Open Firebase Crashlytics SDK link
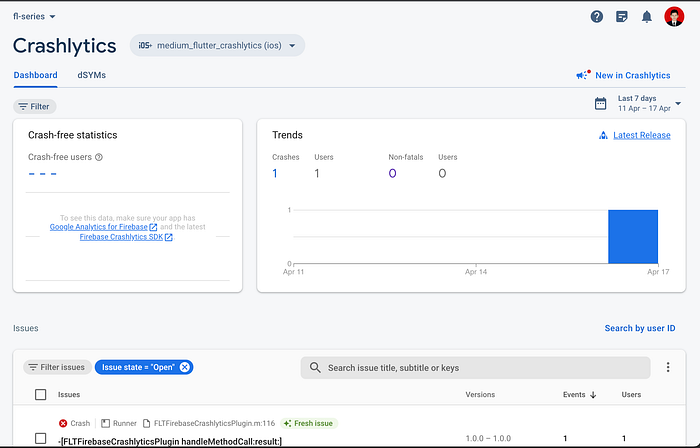 coord(126,237)
